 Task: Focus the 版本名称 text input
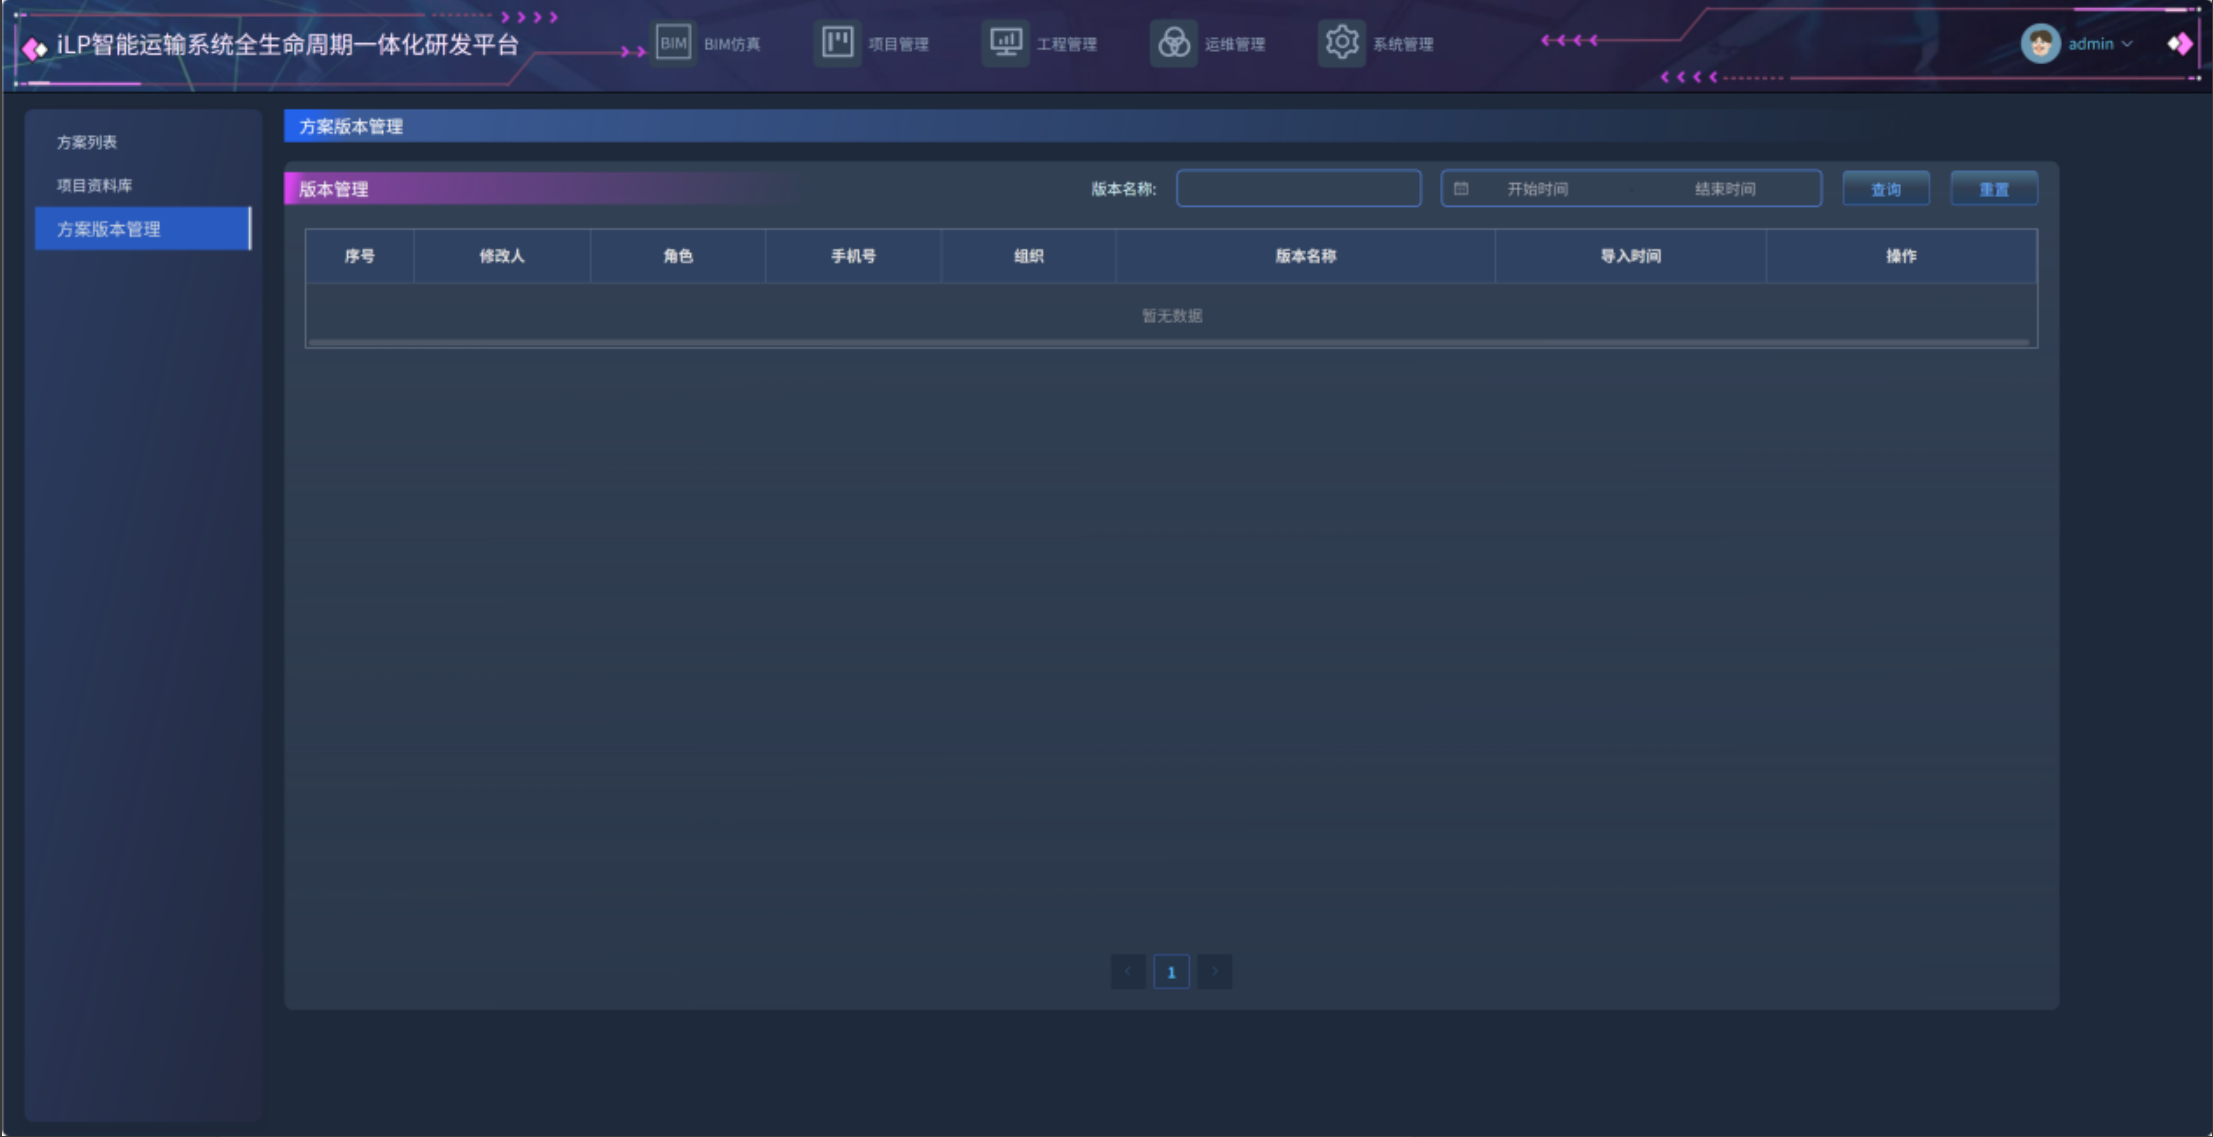click(x=1298, y=189)
